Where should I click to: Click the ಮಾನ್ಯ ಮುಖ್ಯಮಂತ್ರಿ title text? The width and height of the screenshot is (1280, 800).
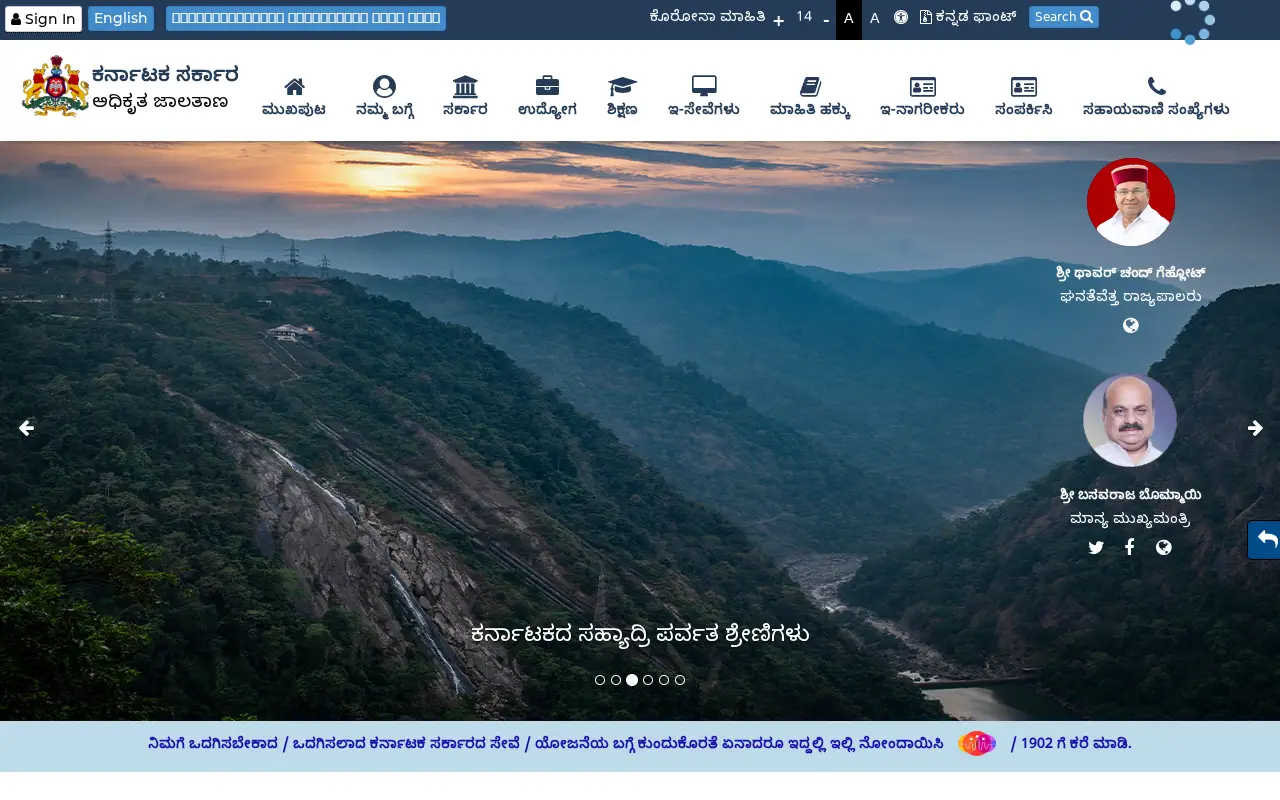1130,519
